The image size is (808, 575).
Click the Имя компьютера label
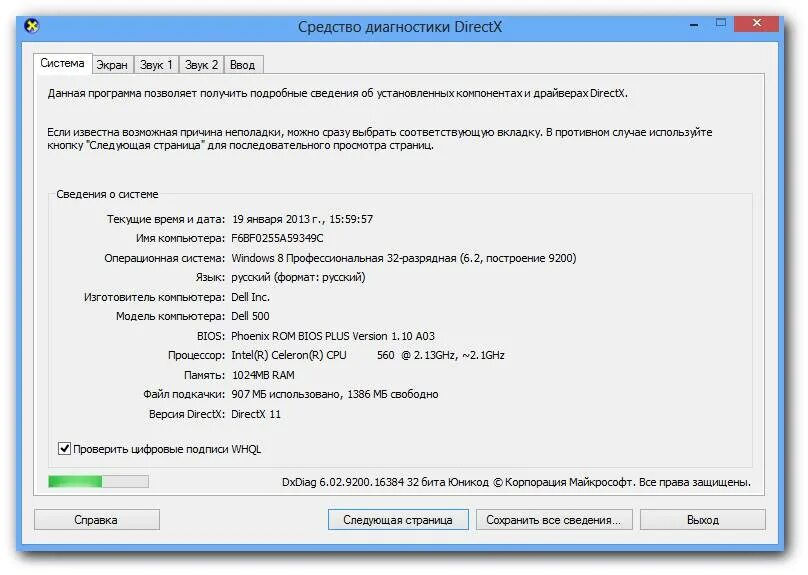point(181,238)
